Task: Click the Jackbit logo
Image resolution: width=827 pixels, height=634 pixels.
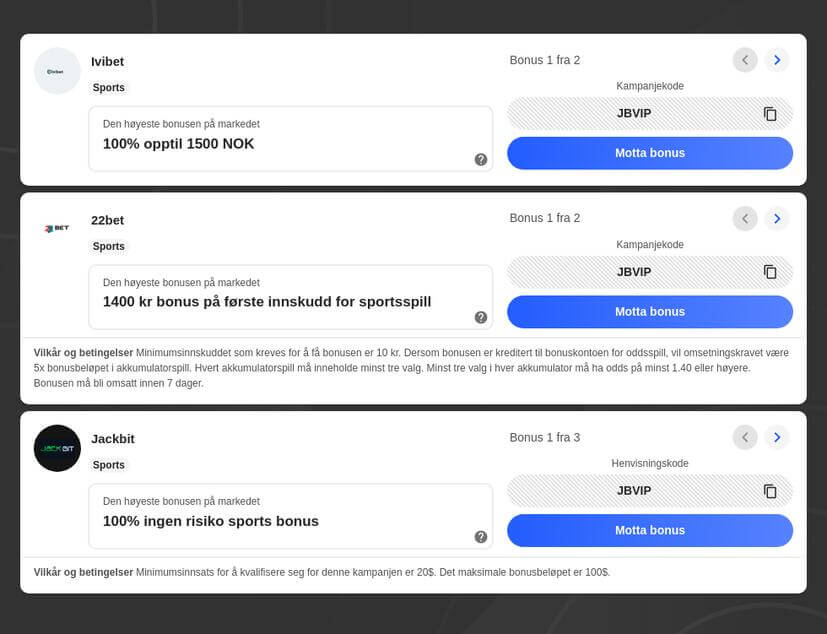Action: pyautogui.click(x=57, y=449)
